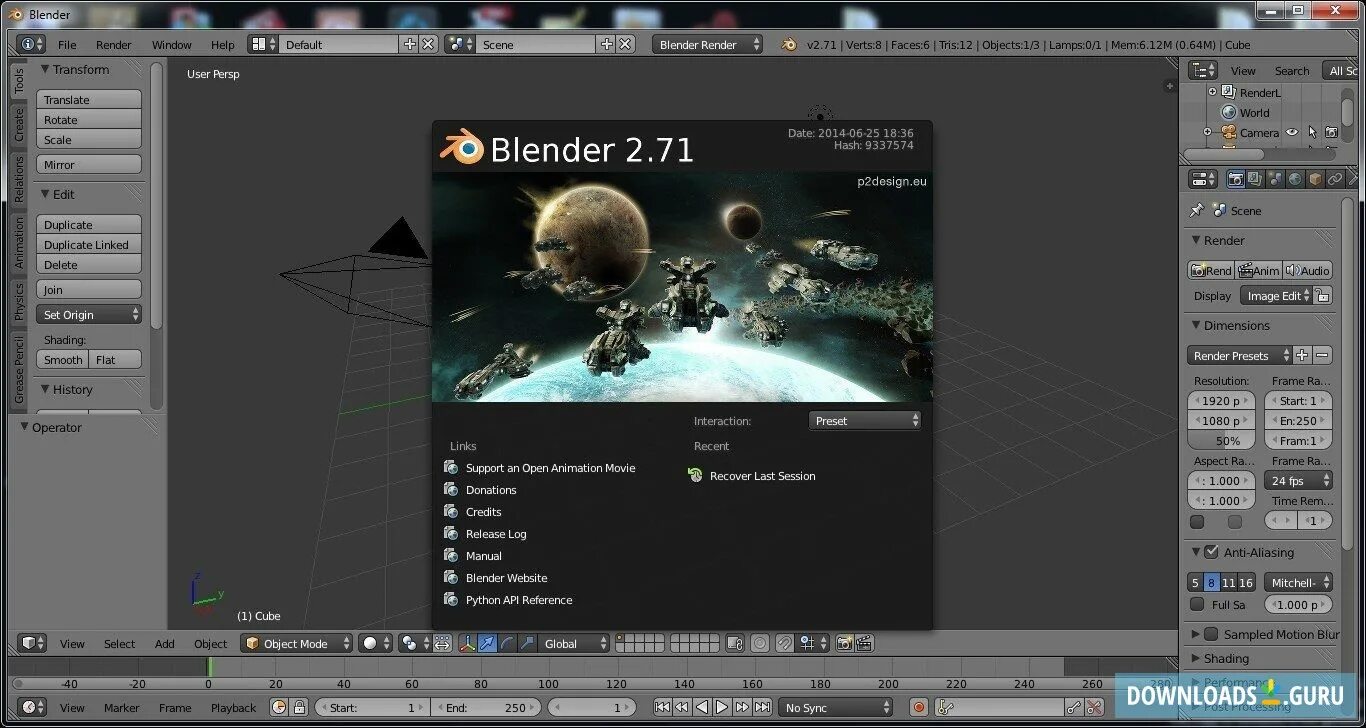Image resolution: width=1366 pixels, height=728 pixels.
Task: Select World properties globe tab
Action: tap(1295, 179)
